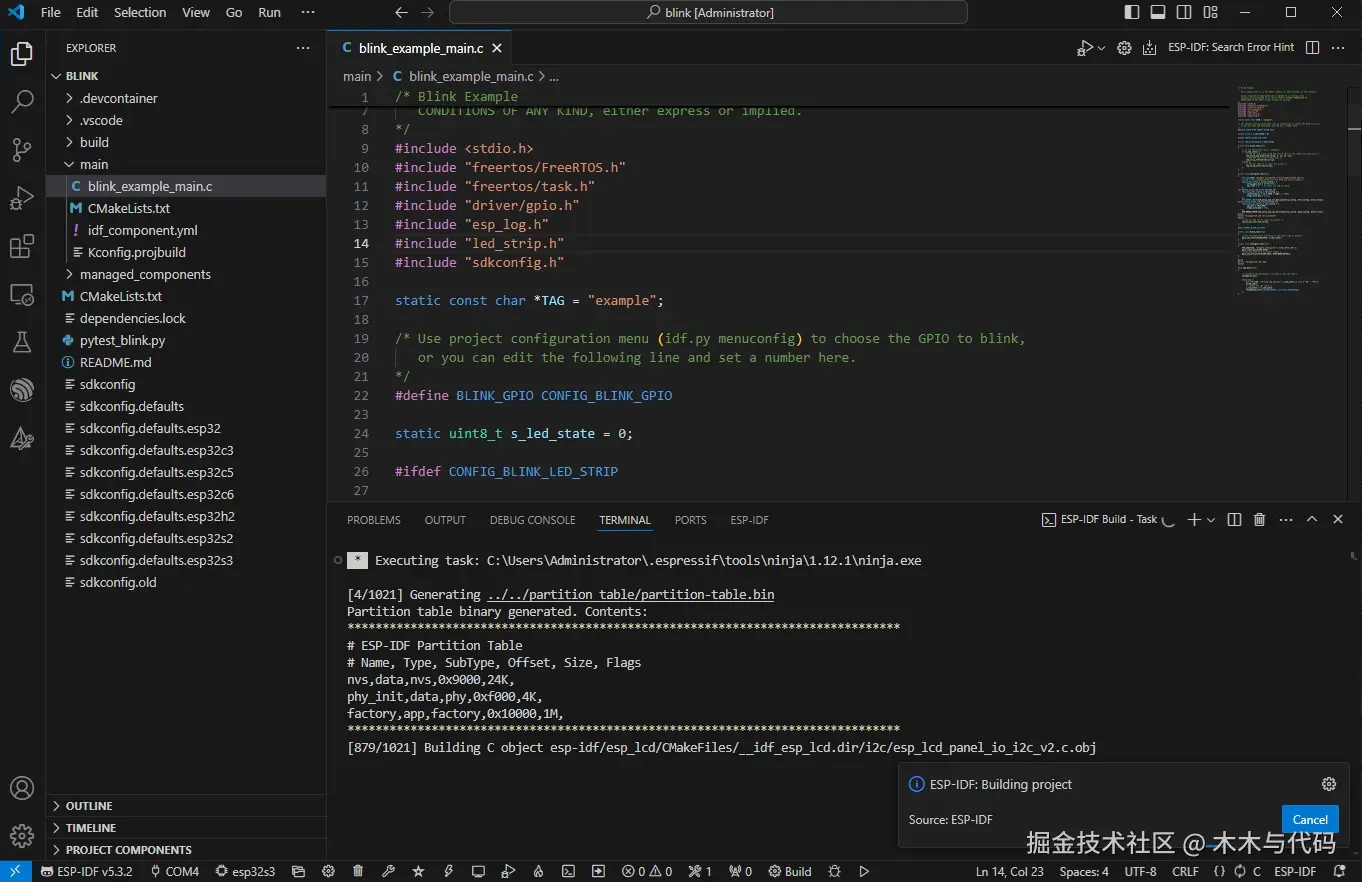Open the ESP-IDF Explorer in activity bar
Screen dimensions: 1362x882
(x=22, y=389)
